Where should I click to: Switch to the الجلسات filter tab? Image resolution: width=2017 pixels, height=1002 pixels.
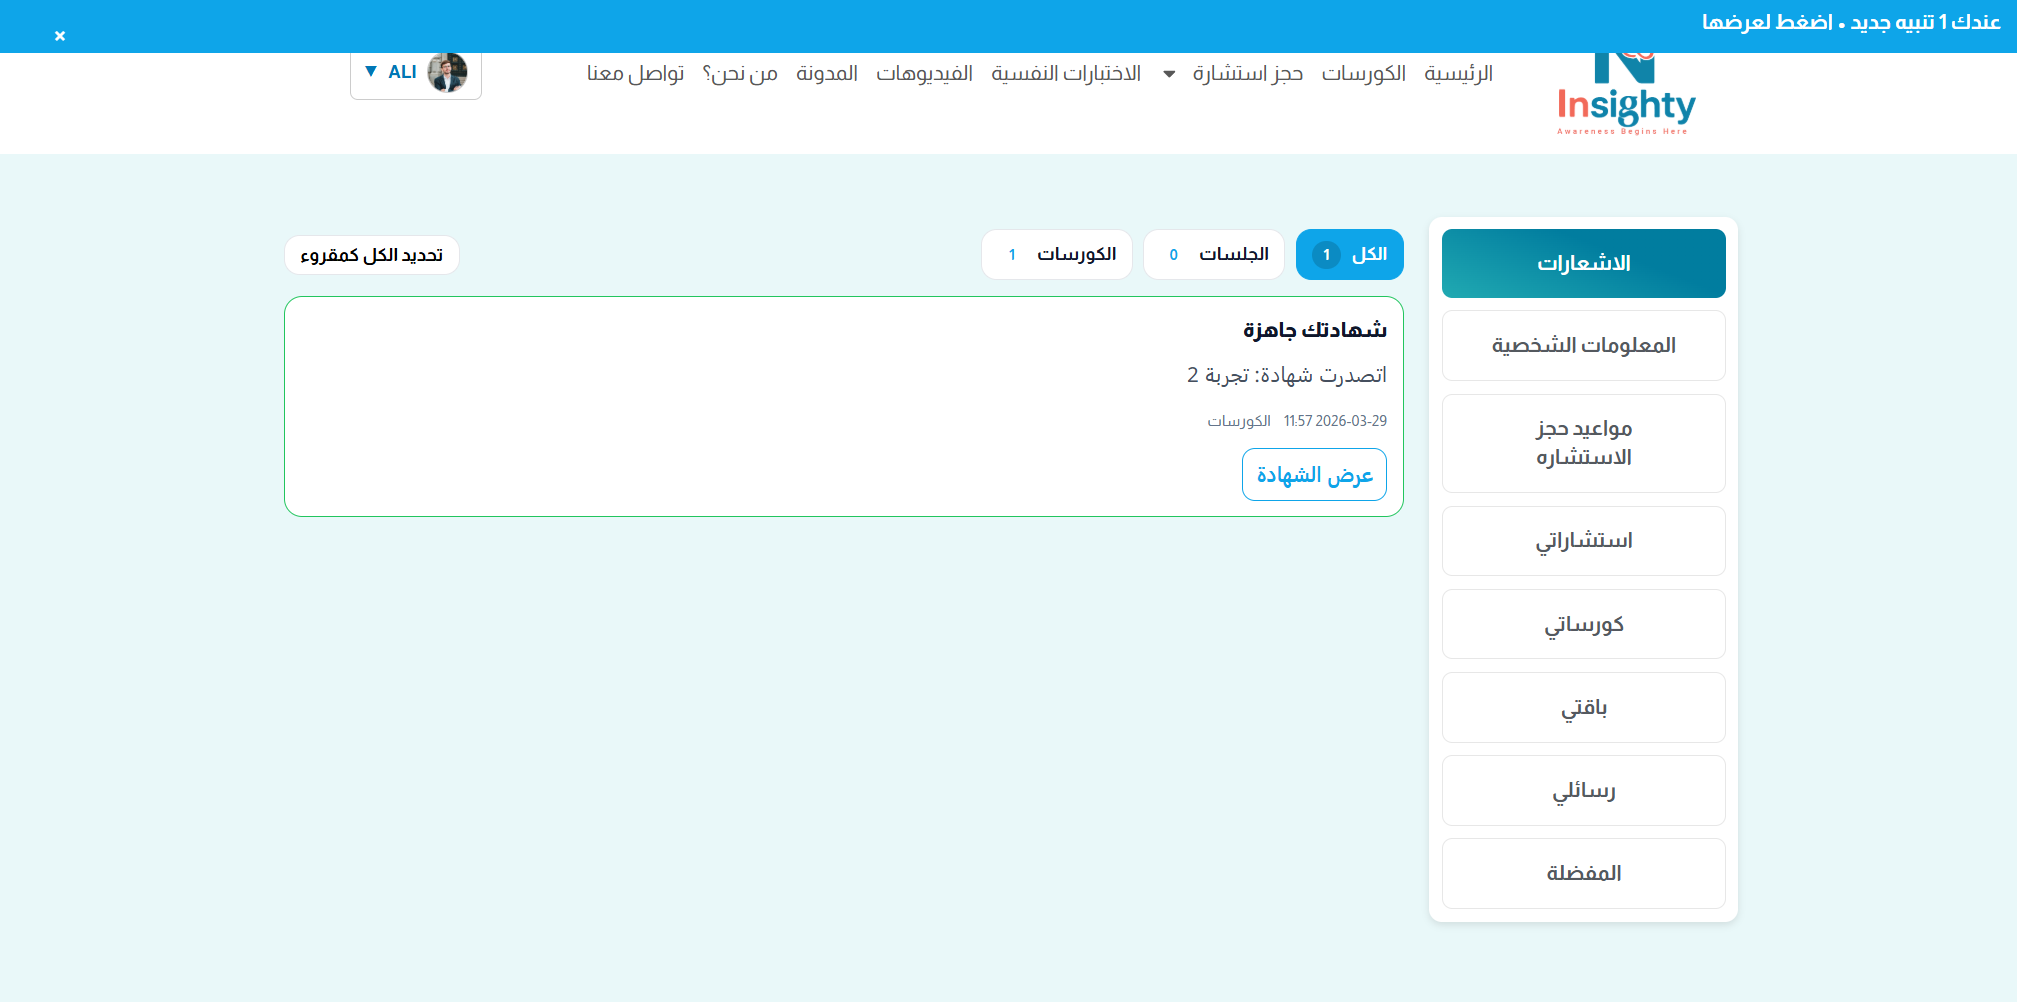pyautogui.click(x=1218, y=255)
